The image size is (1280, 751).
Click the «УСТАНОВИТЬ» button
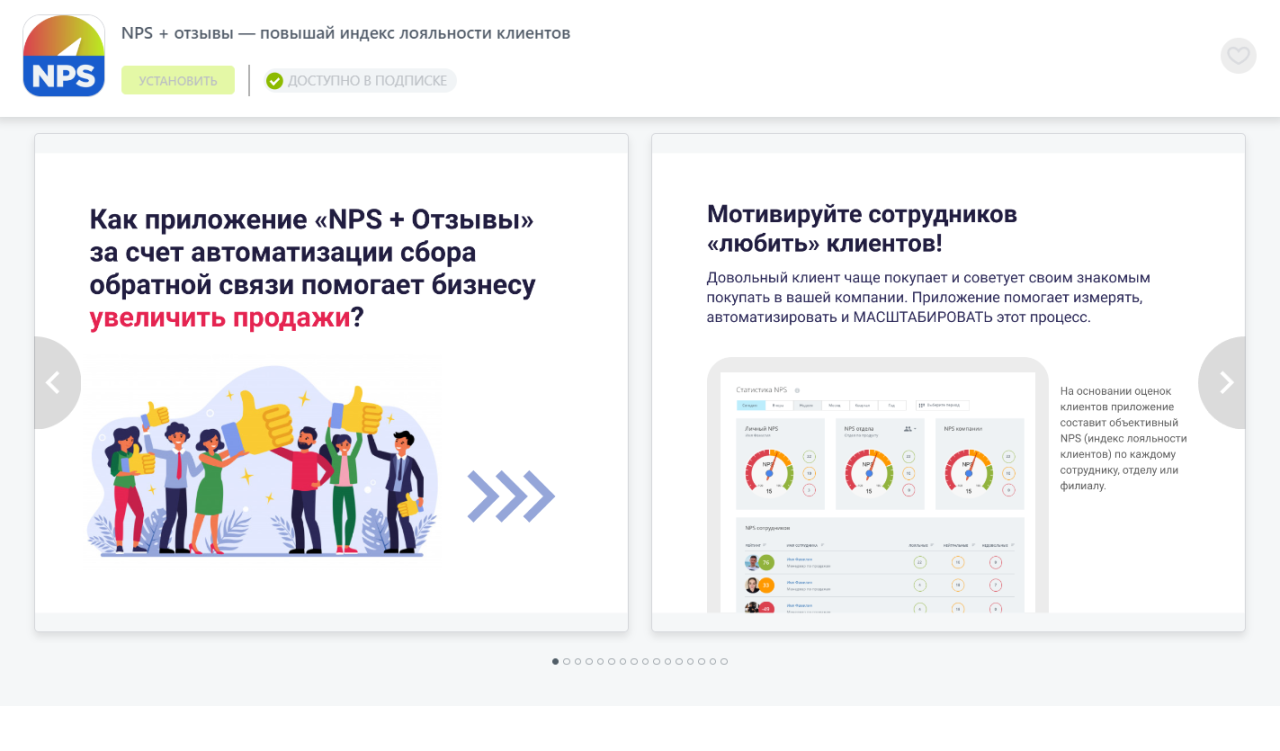(178, 81)
